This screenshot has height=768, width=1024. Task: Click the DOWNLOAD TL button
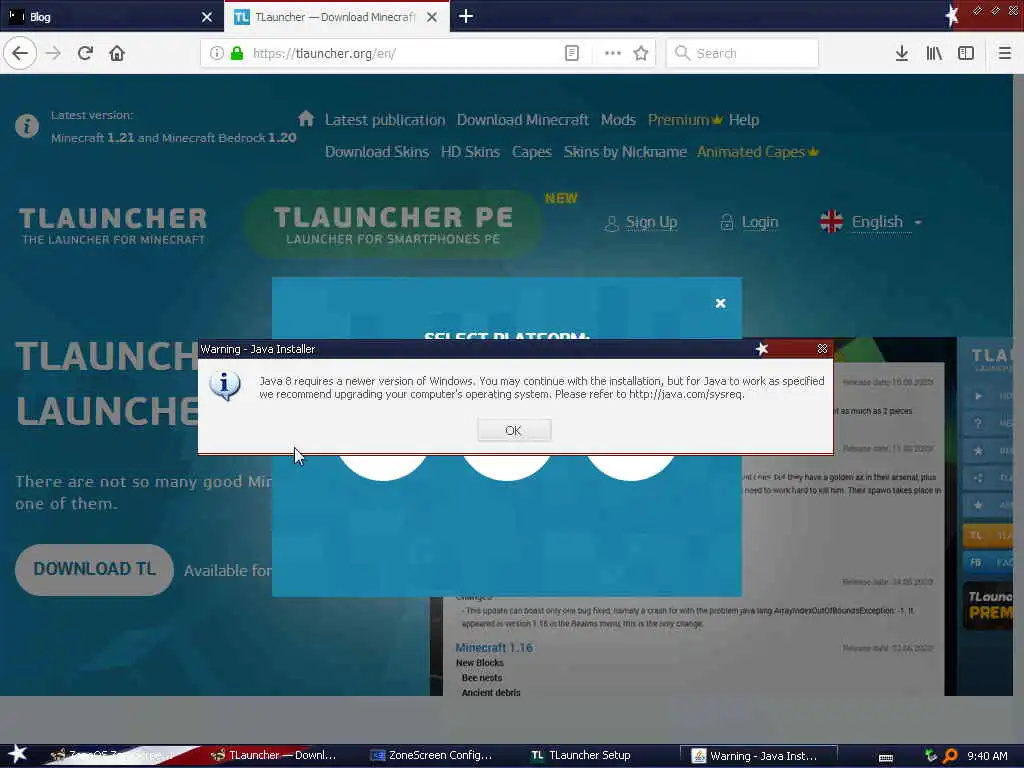95,569
